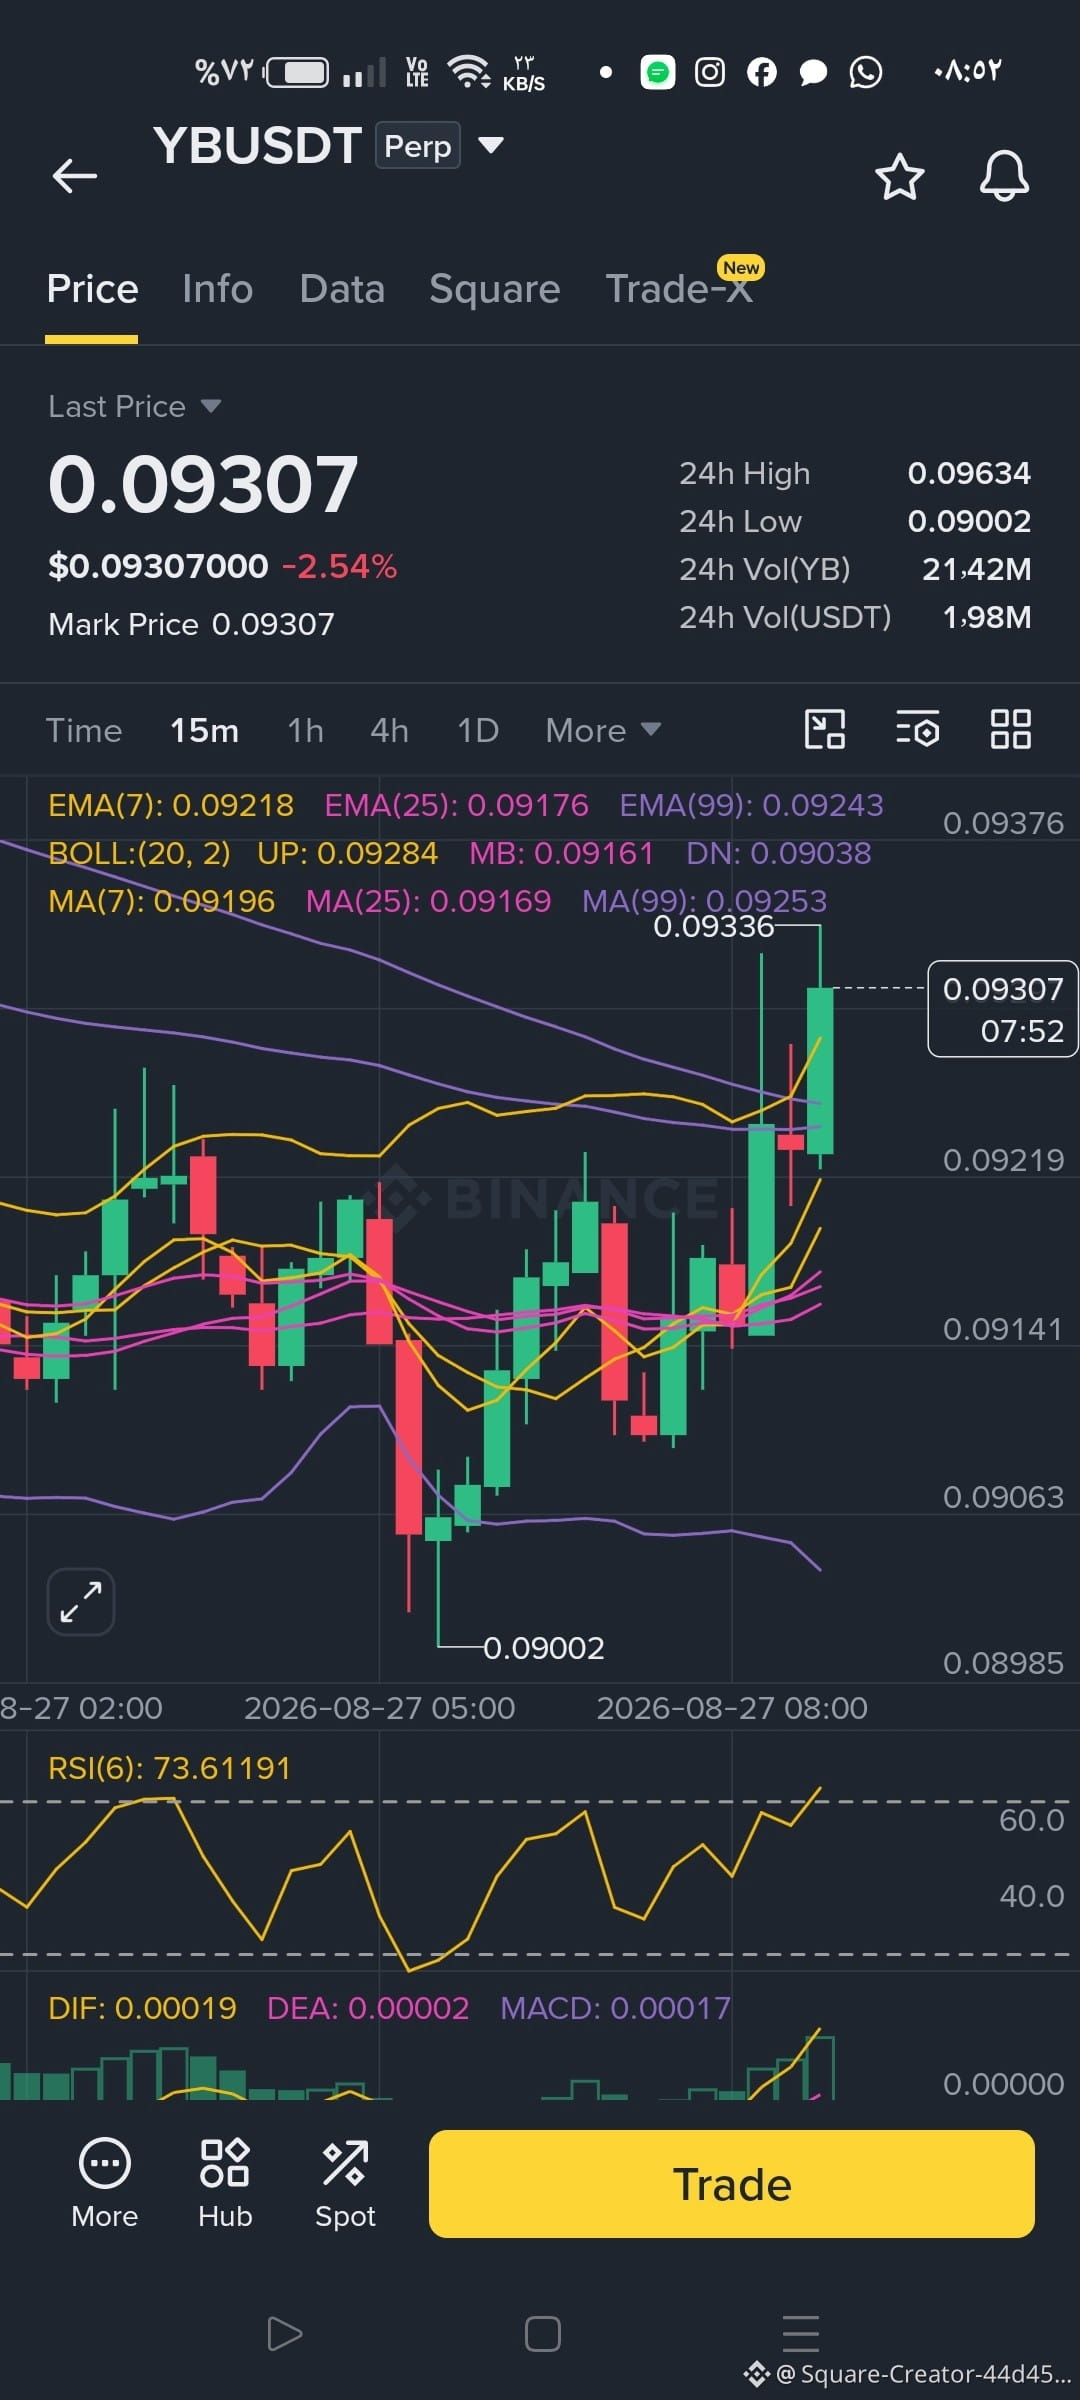Open the Hub icon
Image resolution: width=1080 pixels, height=2400 pixels.
pos(225,2185)
